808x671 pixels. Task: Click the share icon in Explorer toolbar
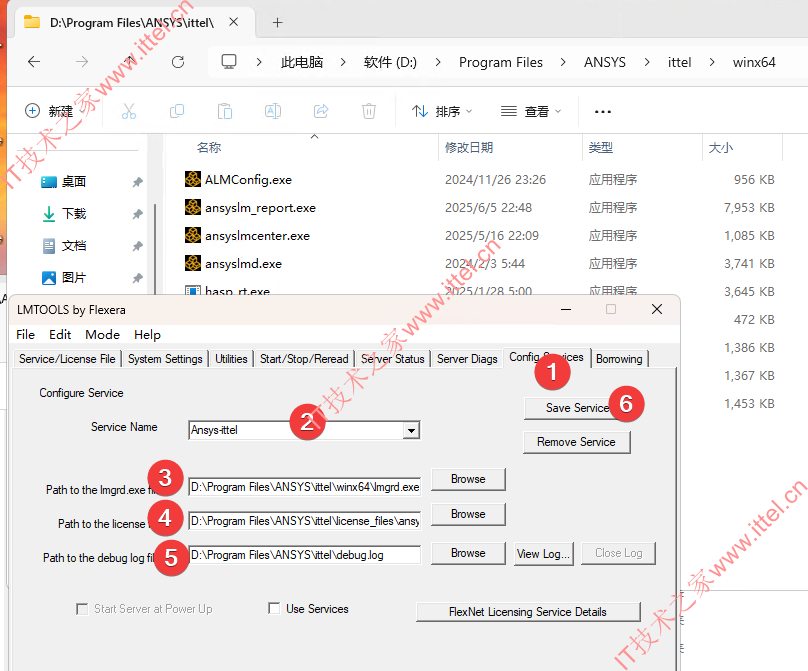[x=321, y=111]
